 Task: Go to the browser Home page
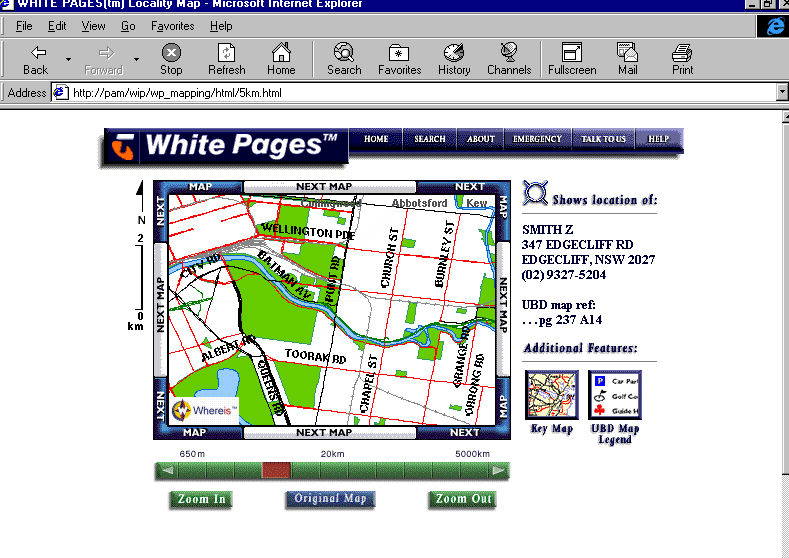pyautogui.click(x=281, y=59)
